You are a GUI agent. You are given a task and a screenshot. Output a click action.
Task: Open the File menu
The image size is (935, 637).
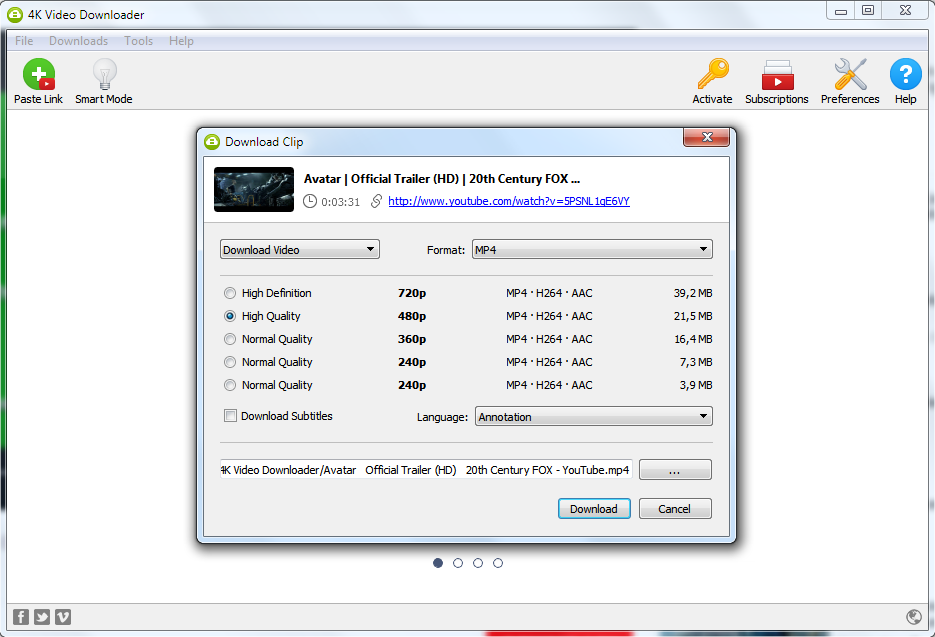coord(24,41)
